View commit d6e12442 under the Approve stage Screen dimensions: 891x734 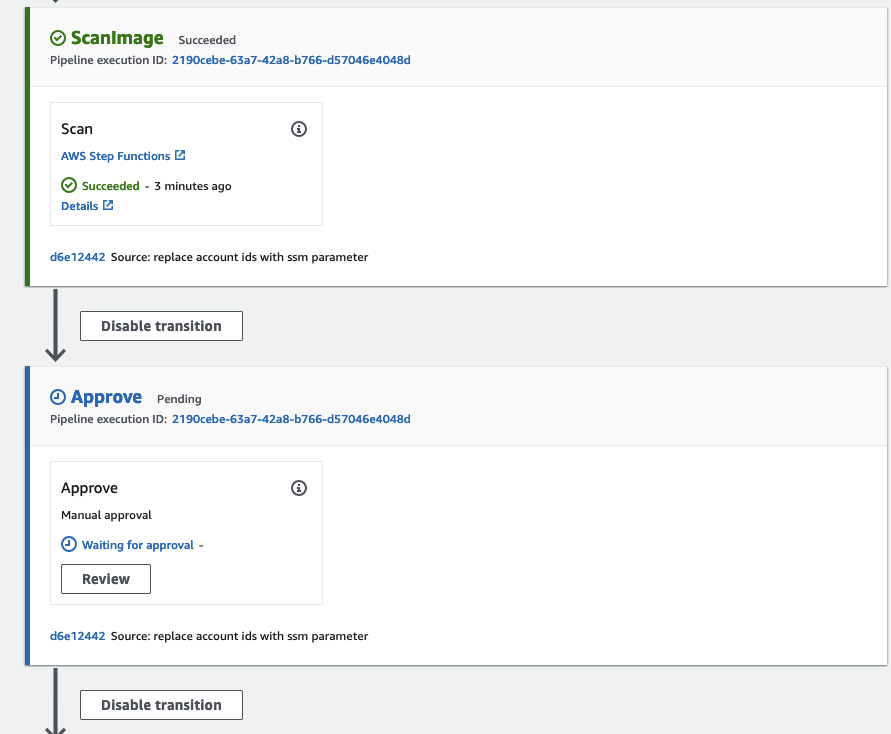click(76, 636)
